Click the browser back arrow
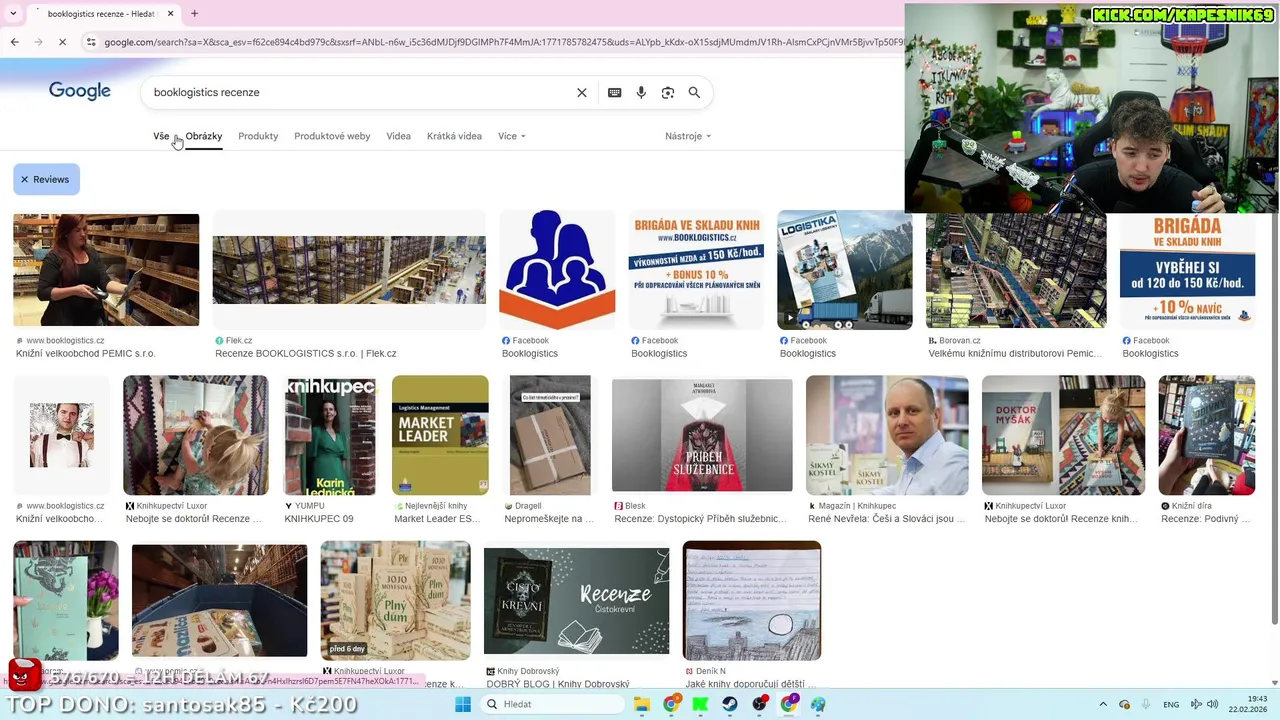This screenshot has height=720, width=1280. pos(14,42)
